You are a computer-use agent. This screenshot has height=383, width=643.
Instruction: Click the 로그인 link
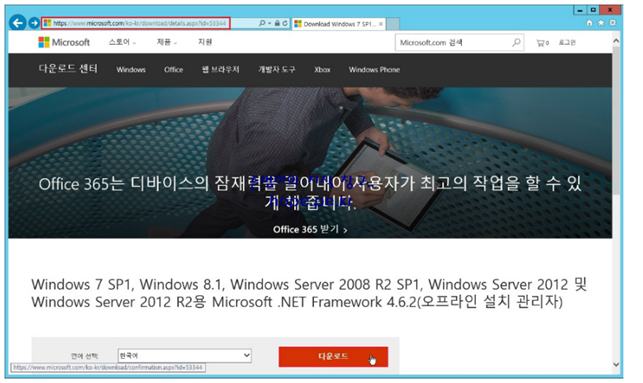point(567,43)
